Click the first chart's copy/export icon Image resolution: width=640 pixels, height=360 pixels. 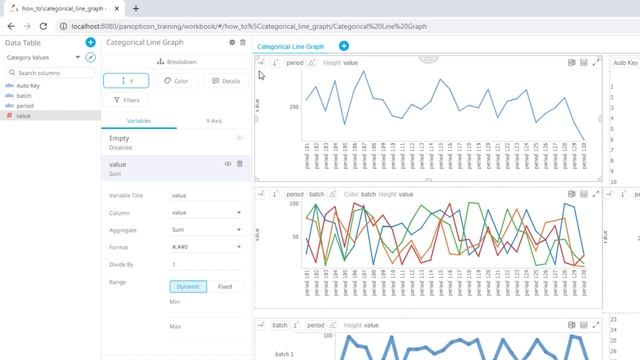coord(571,62)
